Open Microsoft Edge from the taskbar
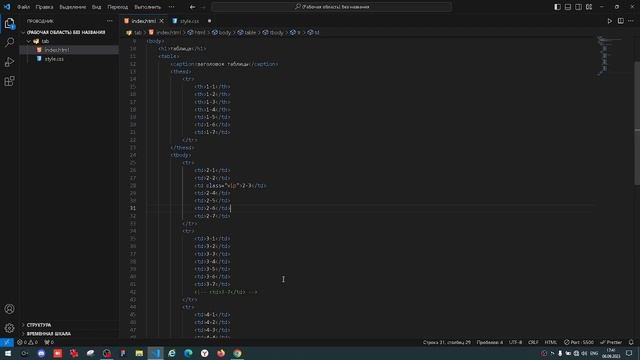The height and width of the screenshot is (360, 640). (188, 353)
